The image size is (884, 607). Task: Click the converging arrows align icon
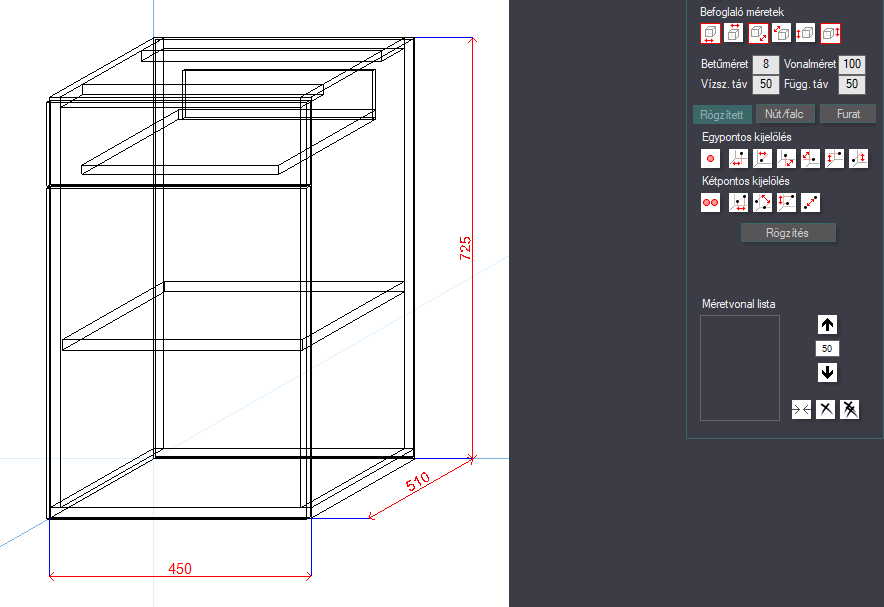point(801,409)
